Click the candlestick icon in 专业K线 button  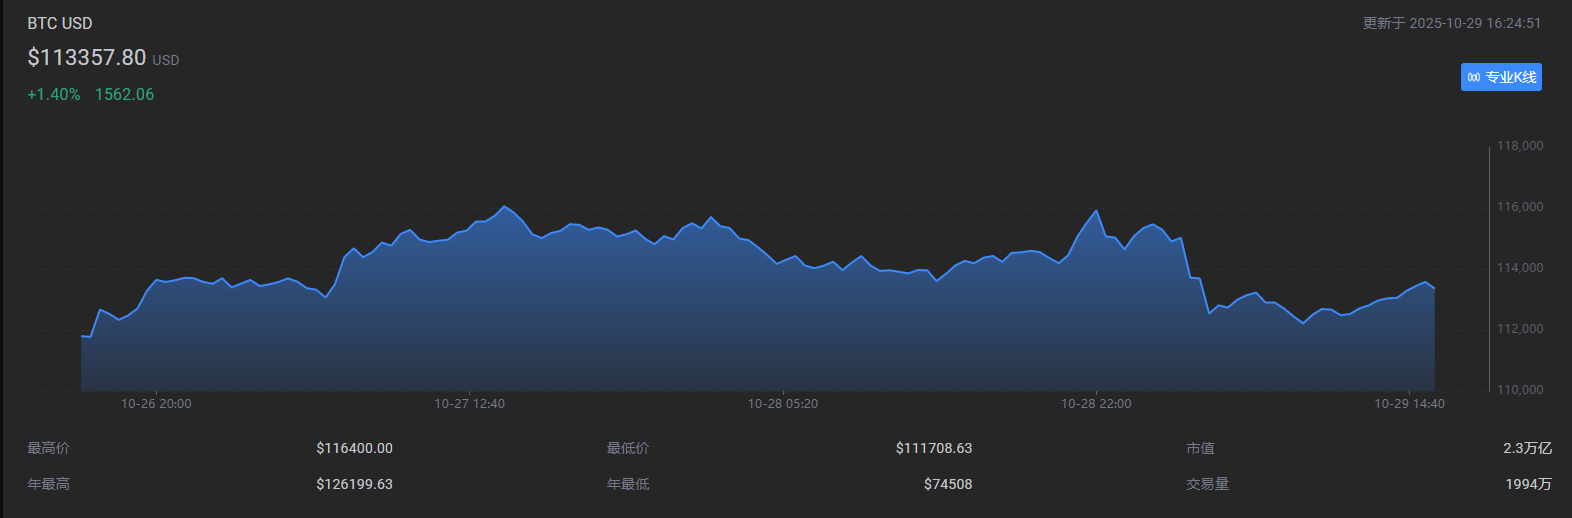(1473, 77)
